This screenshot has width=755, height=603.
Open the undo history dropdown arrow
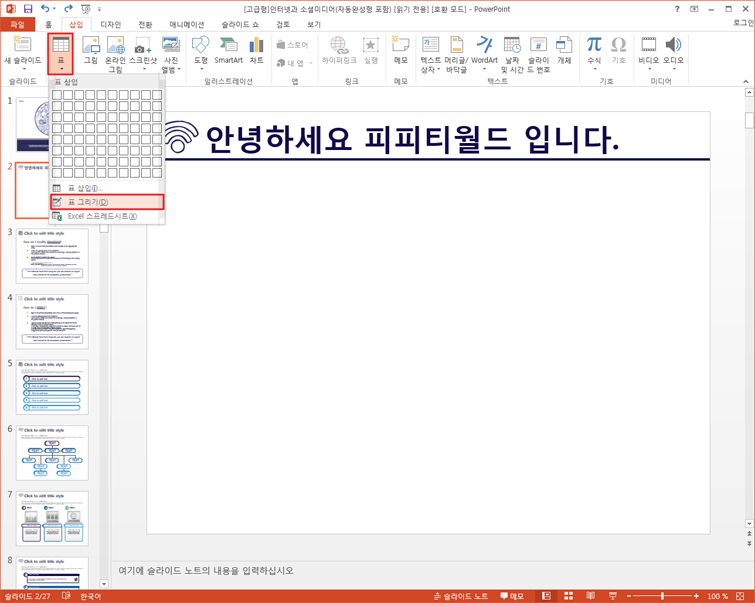click(54, 9)
